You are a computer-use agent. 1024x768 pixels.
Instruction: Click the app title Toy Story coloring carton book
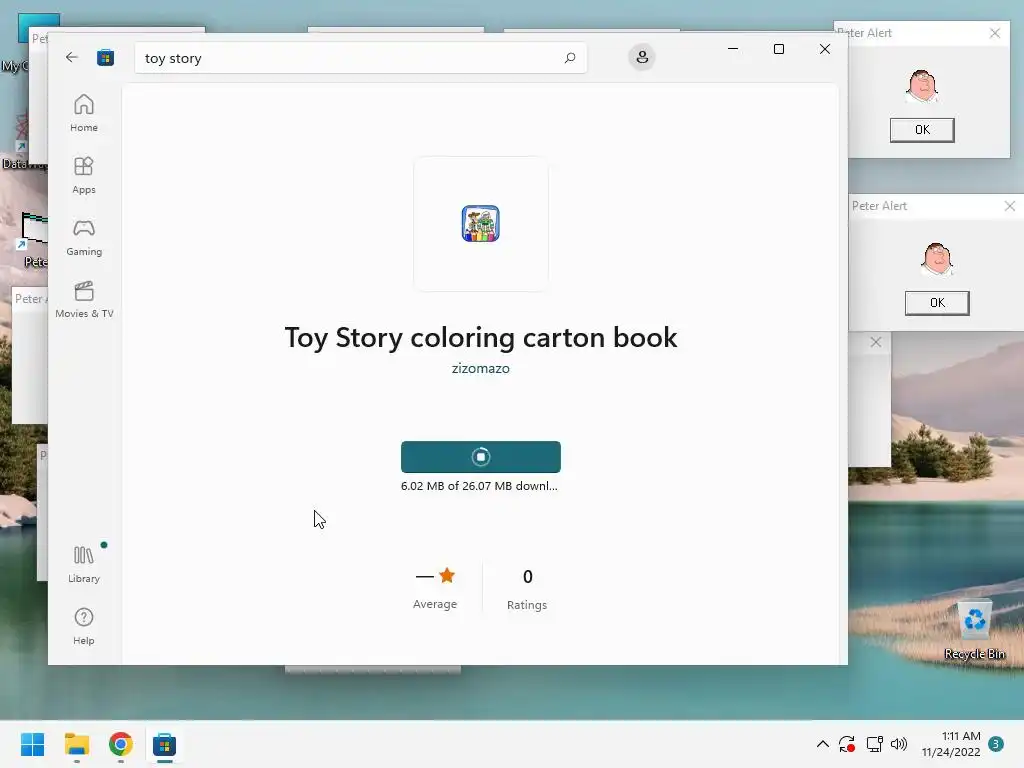481,338
